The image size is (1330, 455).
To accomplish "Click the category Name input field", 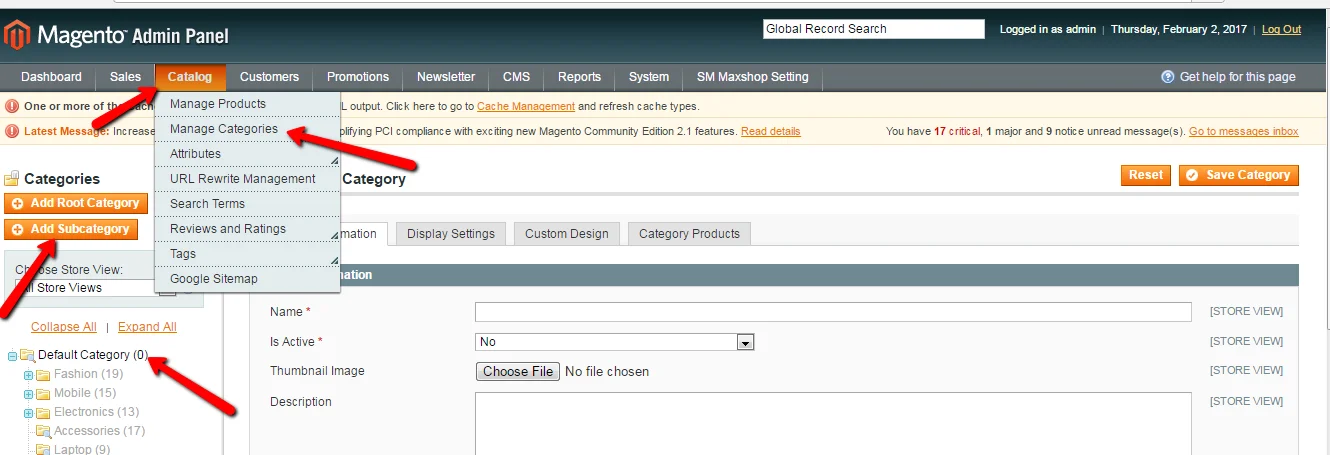I will (x=833, y=313).
